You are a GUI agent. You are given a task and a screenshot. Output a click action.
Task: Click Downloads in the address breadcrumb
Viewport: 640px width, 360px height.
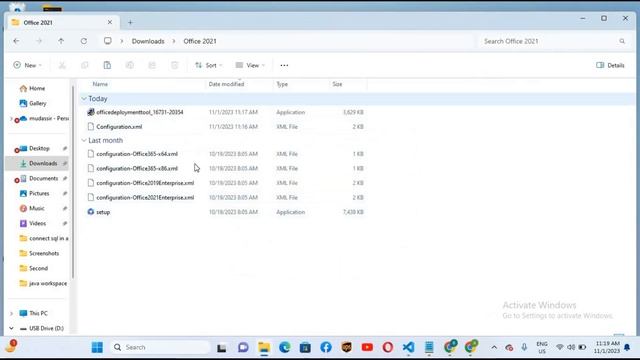[x=148, y=41]
